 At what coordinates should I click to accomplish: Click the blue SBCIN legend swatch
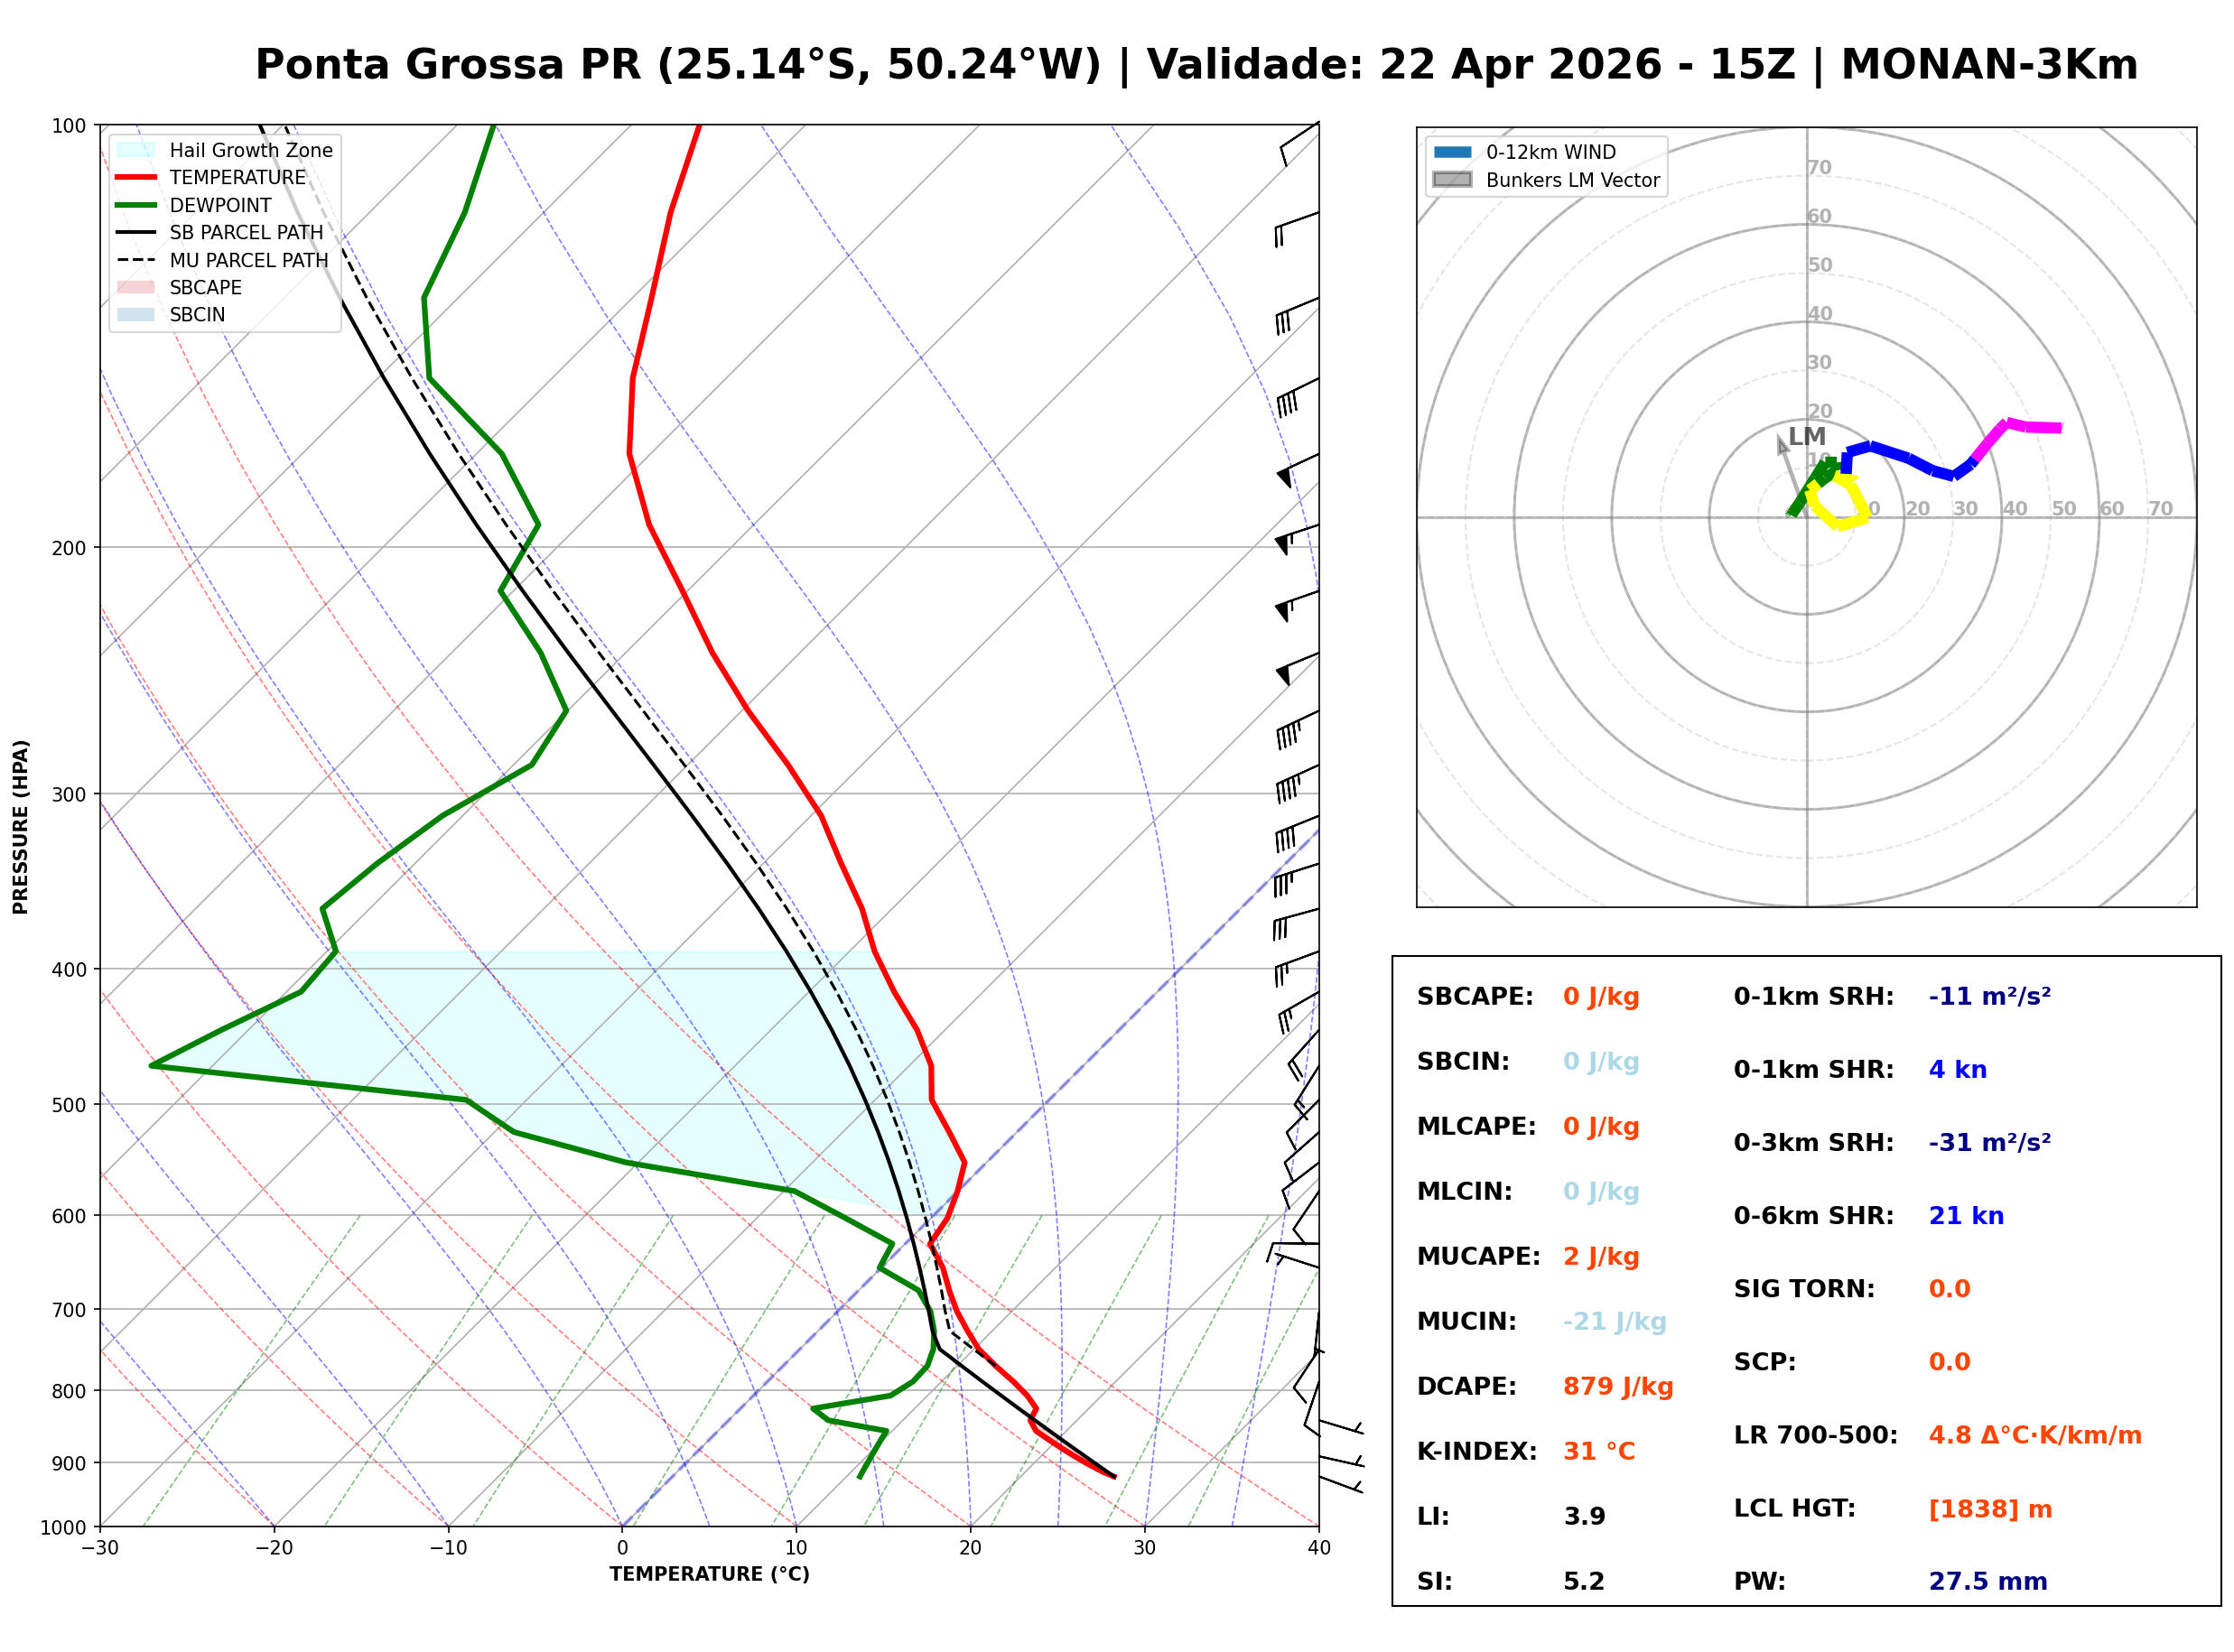point(136,315)
